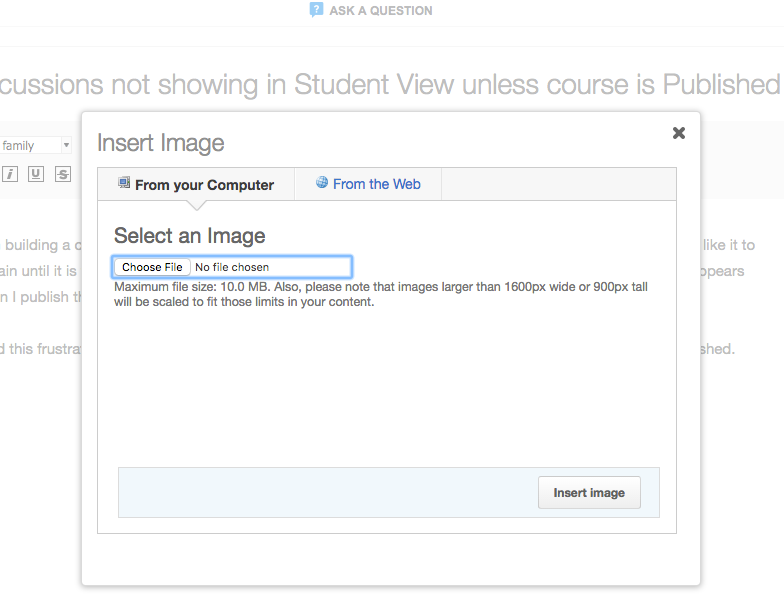Click the Select an Image heading

(x=189, y=236)
